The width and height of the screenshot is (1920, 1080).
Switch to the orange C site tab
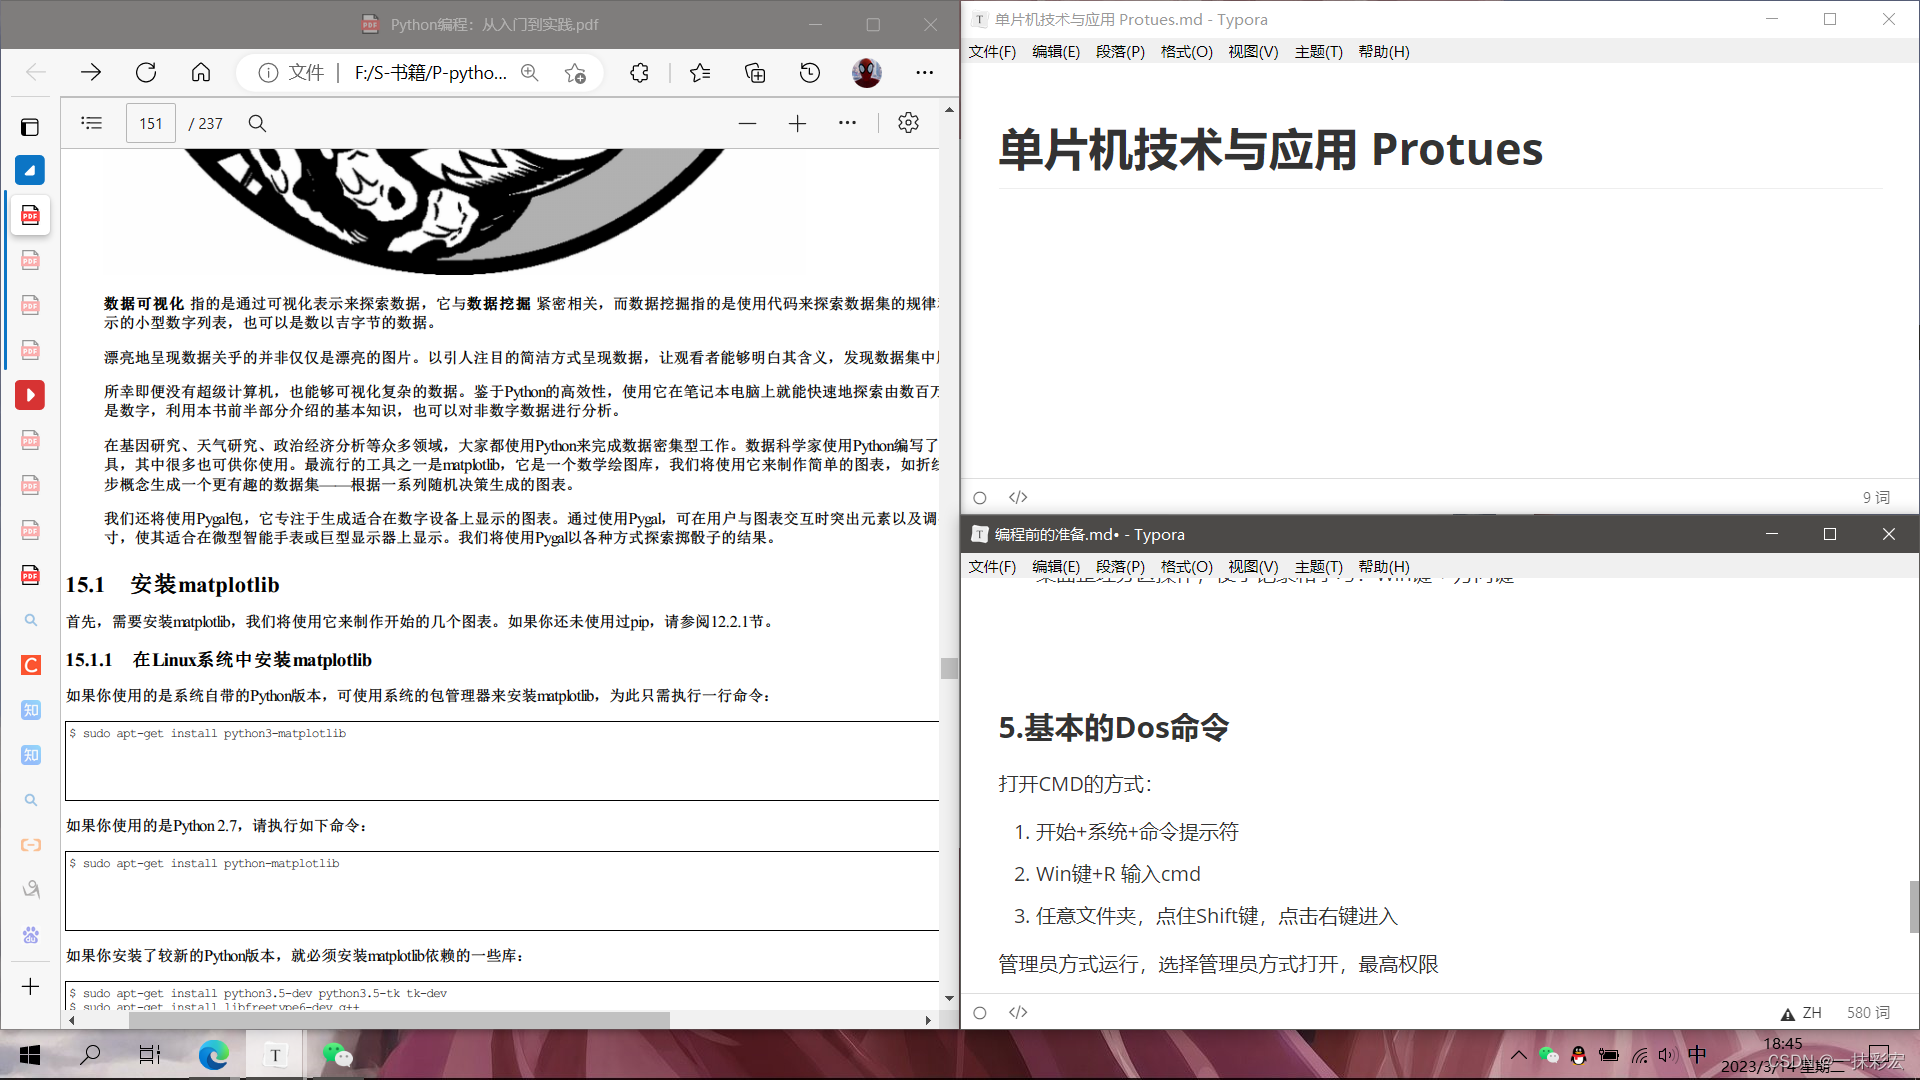click(x=30, y=665)
